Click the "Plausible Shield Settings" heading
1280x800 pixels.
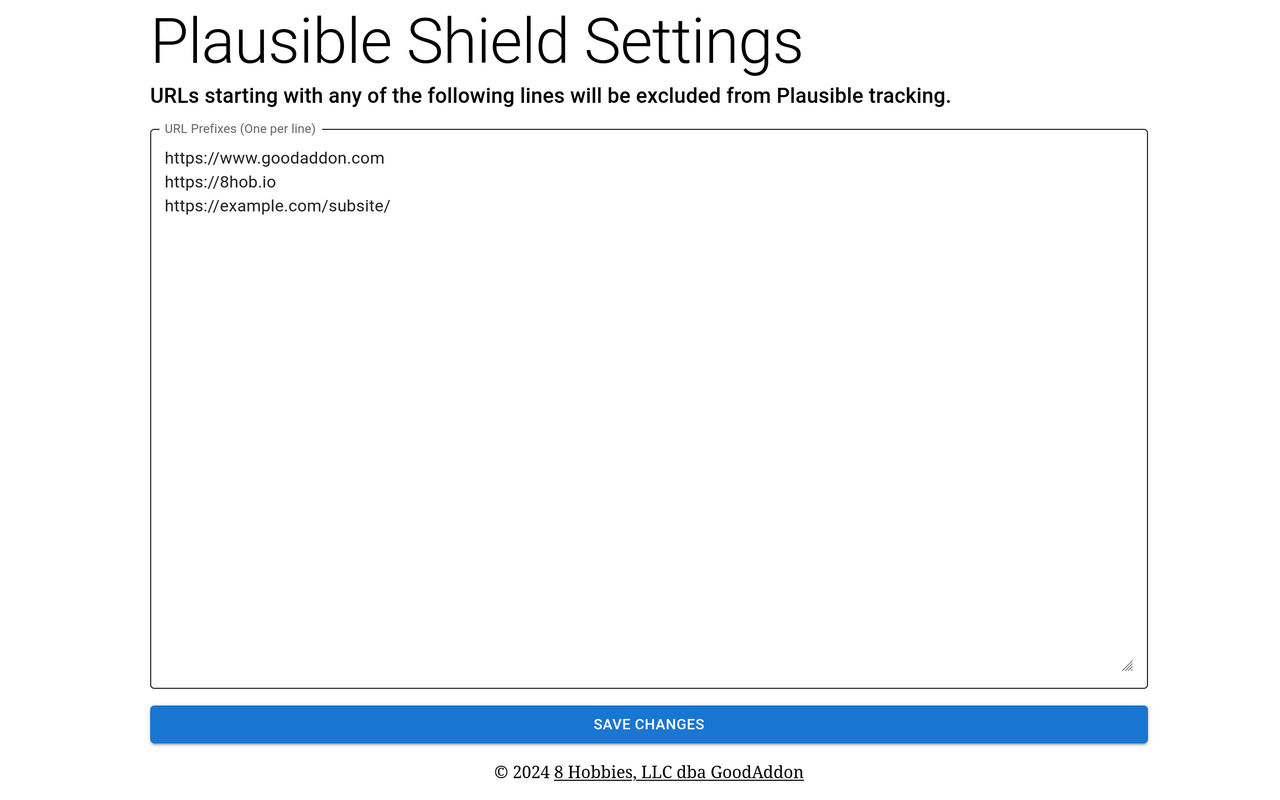(475, 42)
